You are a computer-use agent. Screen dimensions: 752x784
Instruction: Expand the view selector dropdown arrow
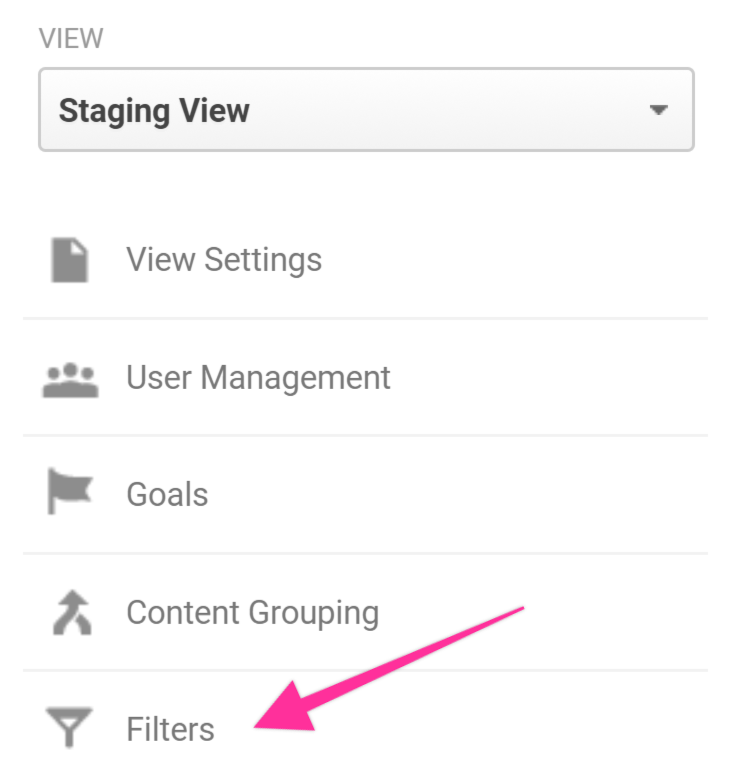657,110
